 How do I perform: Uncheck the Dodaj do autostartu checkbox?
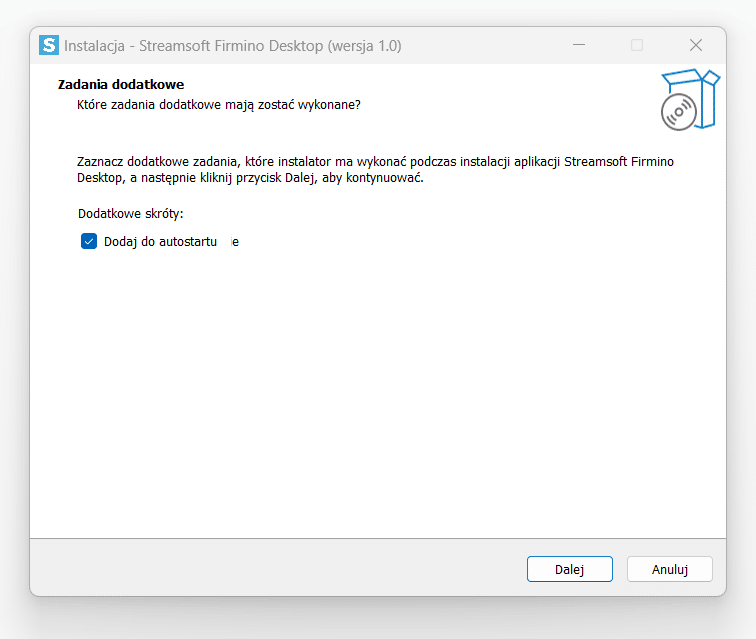[x=89, y=241]
